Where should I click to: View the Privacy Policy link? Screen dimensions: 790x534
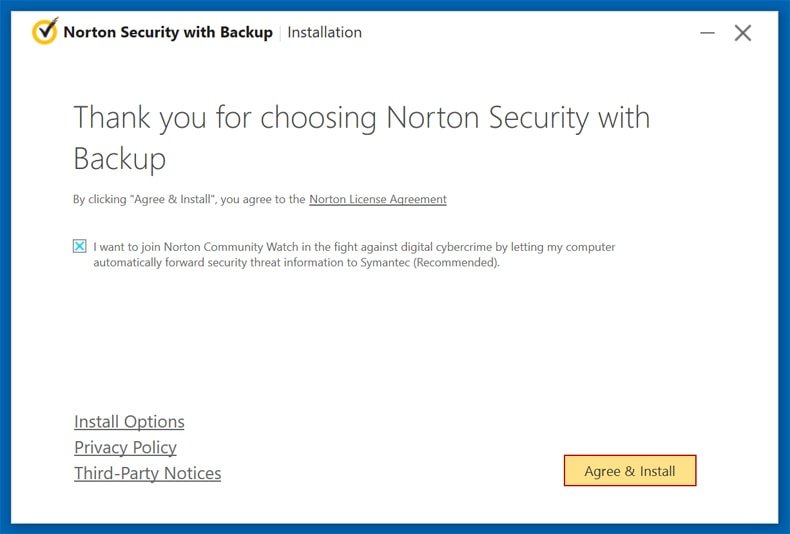[x=125, y=447]
